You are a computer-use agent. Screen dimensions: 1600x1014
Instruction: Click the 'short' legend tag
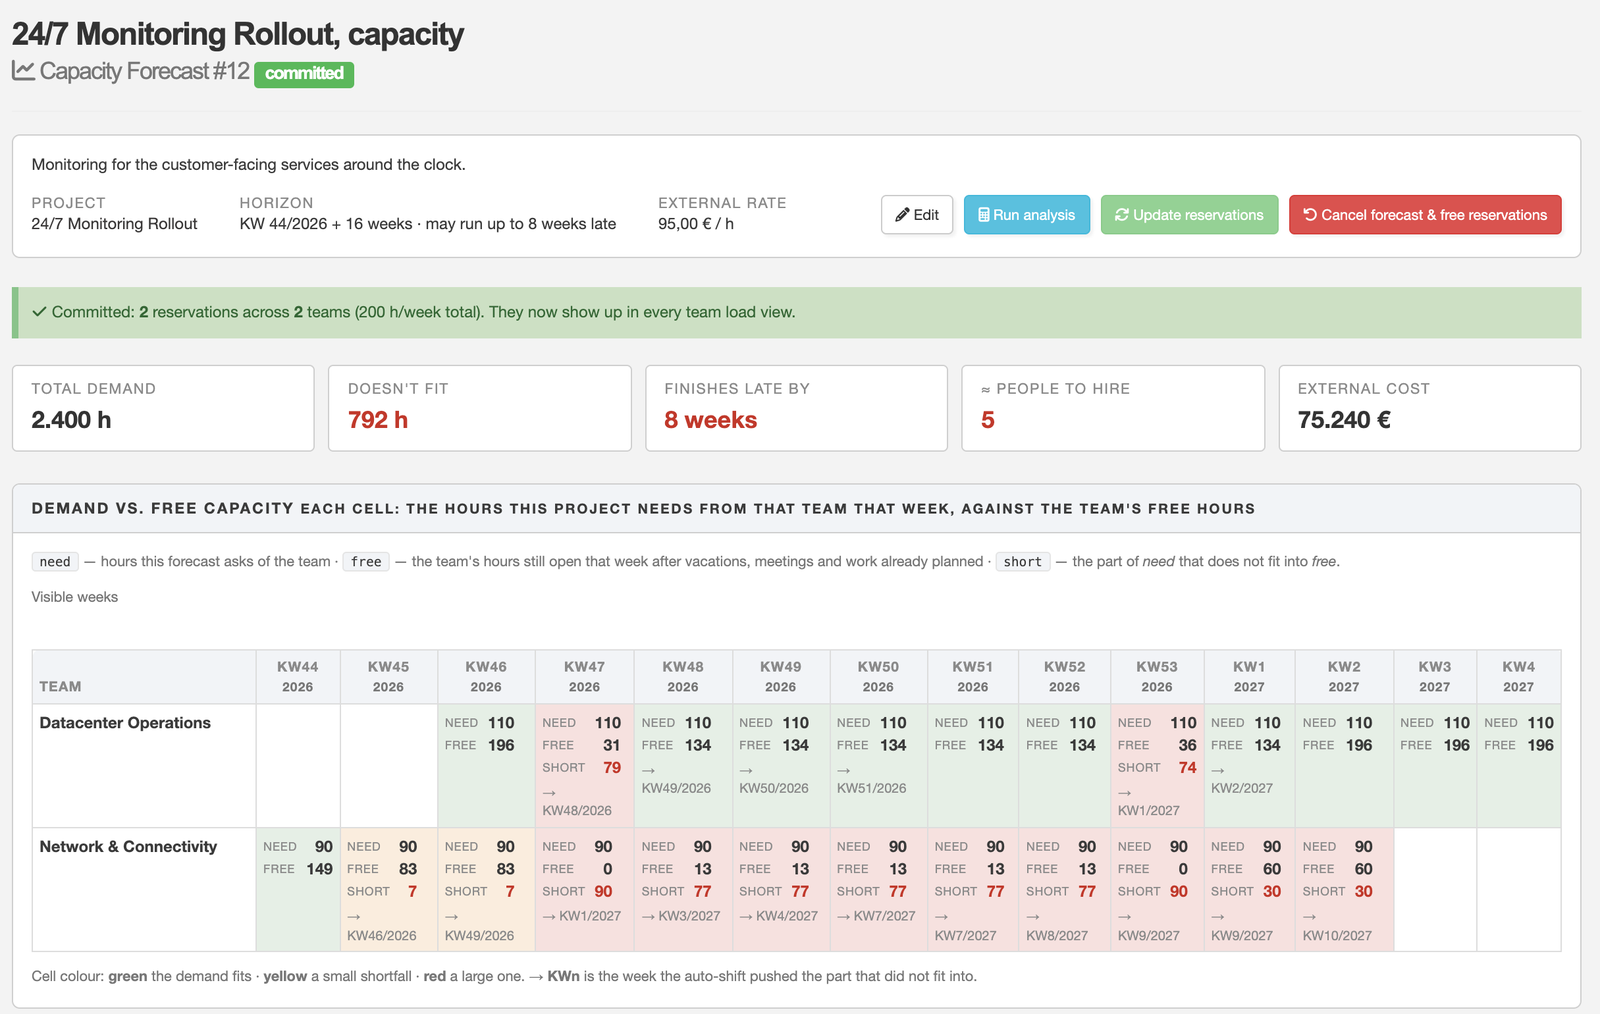tap(1023, 562)
